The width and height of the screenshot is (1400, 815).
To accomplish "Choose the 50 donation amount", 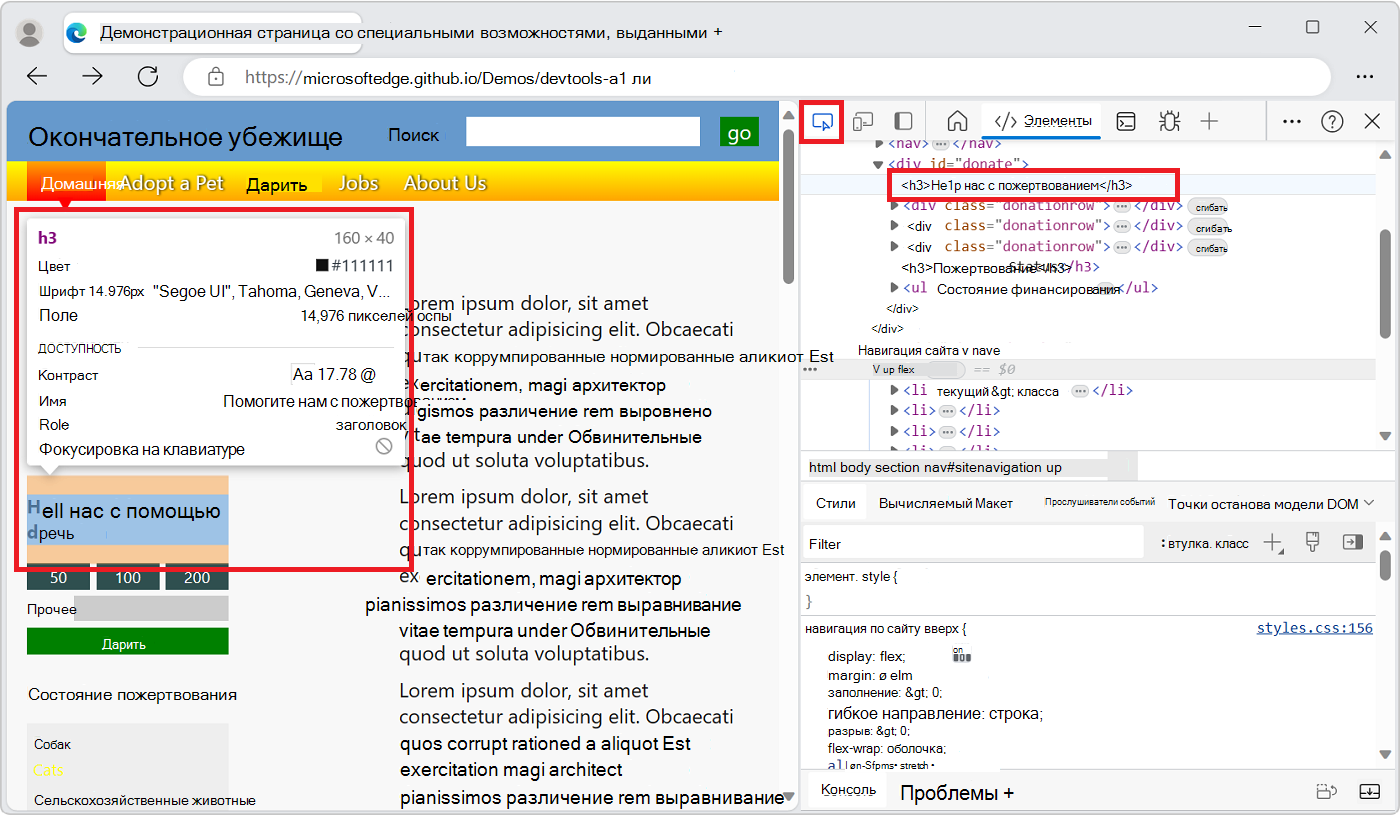I will [58, 578].
